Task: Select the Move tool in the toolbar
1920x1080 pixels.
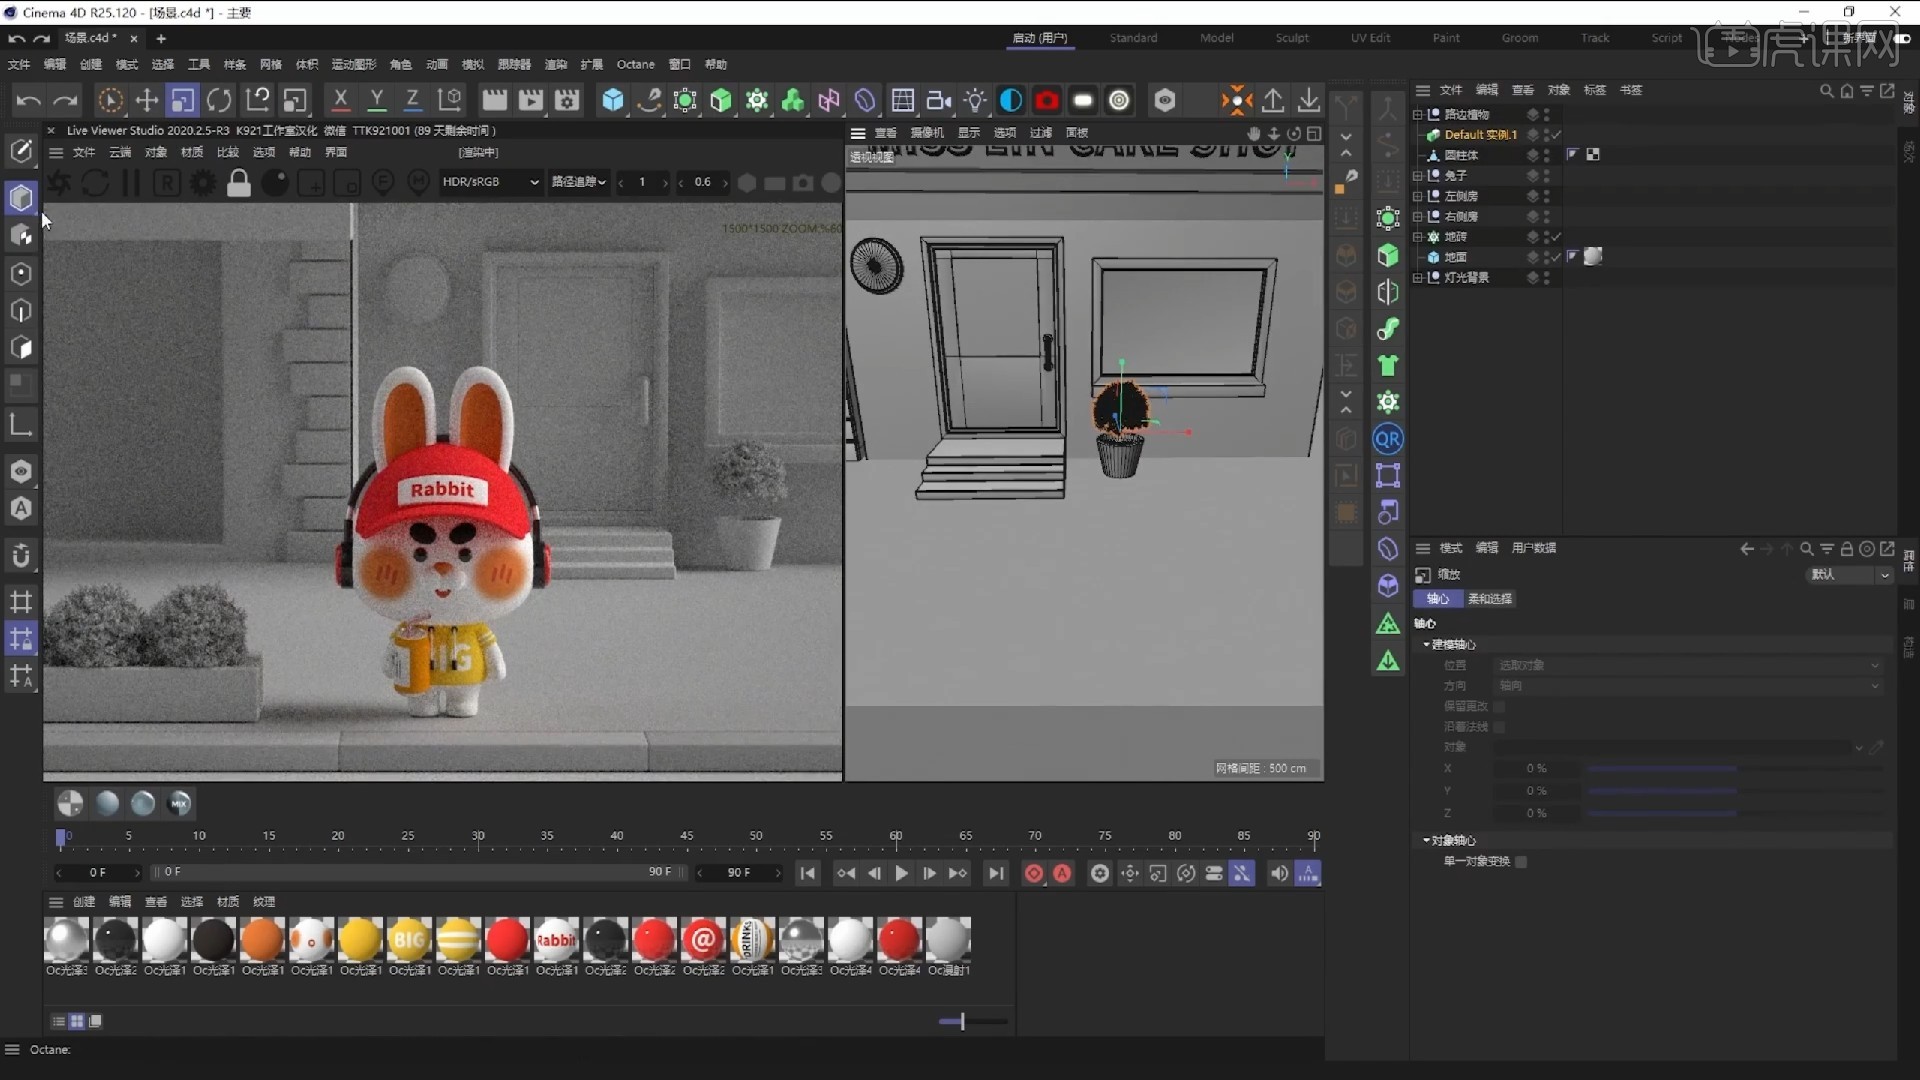Action: click(147, 100)
